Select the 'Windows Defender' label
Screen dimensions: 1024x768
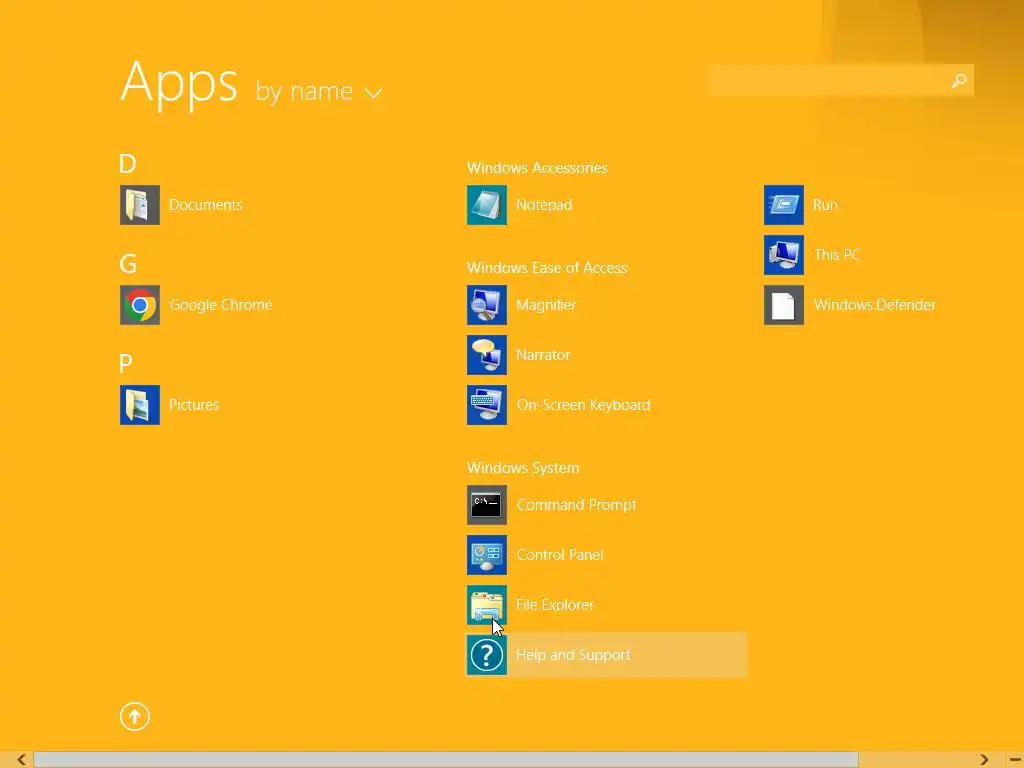875,305
